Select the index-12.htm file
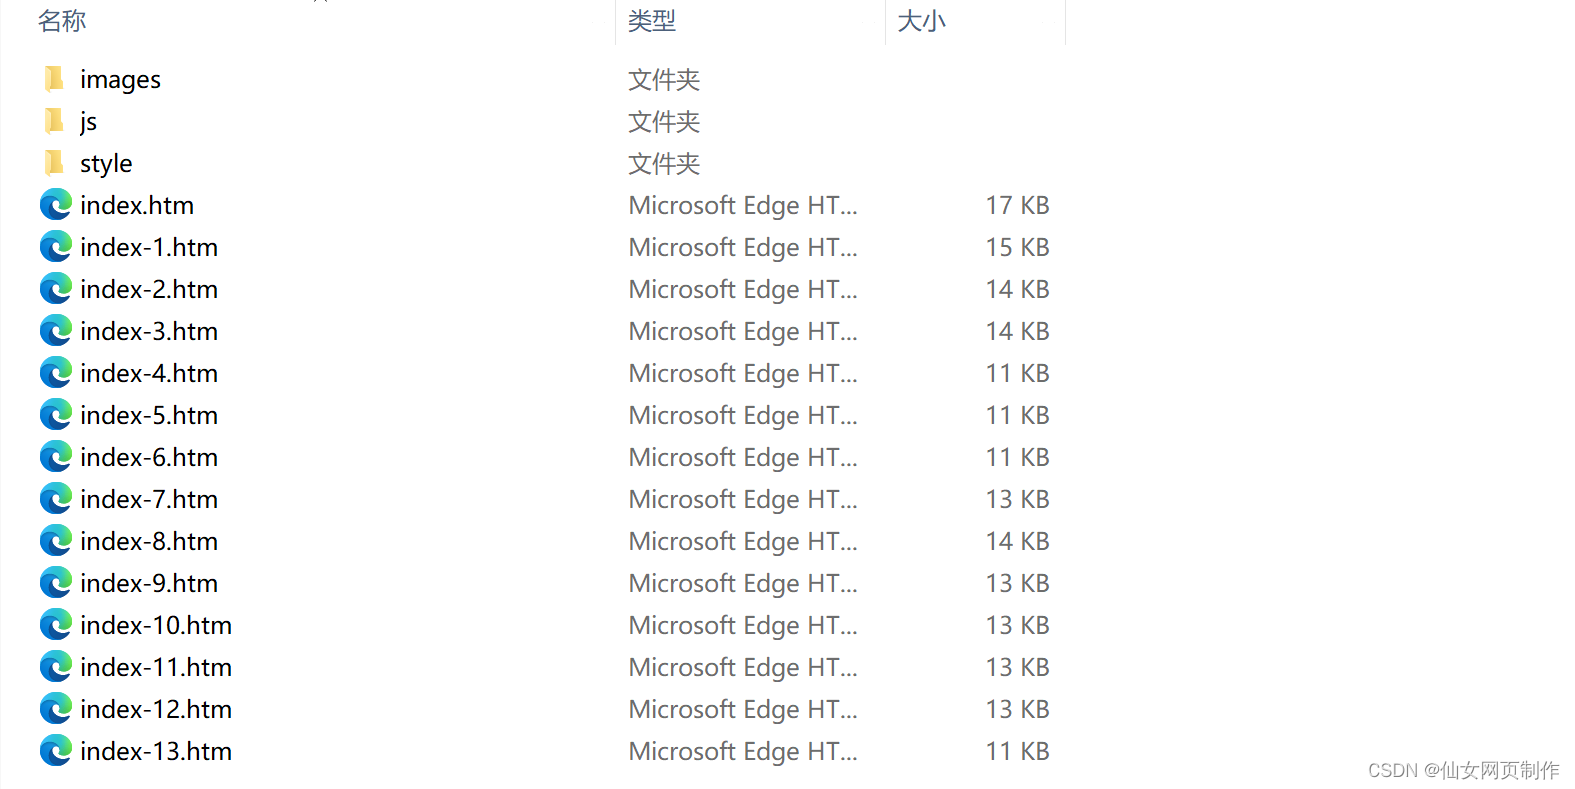 155,709
